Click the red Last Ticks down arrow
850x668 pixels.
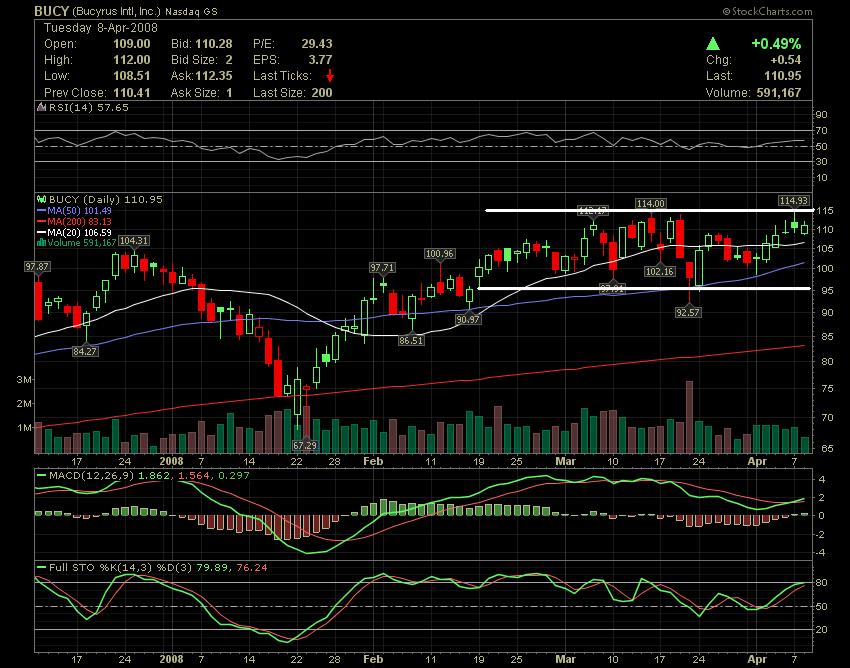[330, 76]
